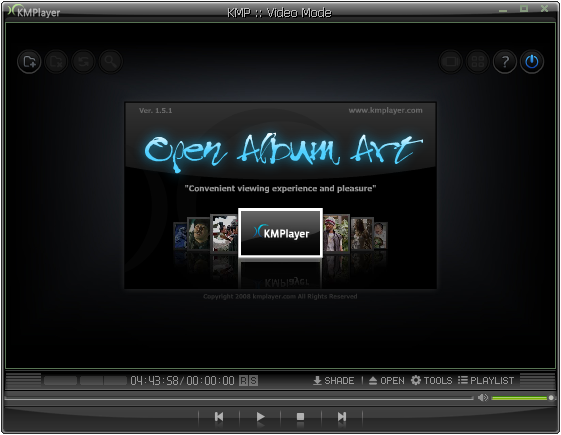Open help with the question mark icon
This screenshot has height=435, width=561.
(505, 62)
